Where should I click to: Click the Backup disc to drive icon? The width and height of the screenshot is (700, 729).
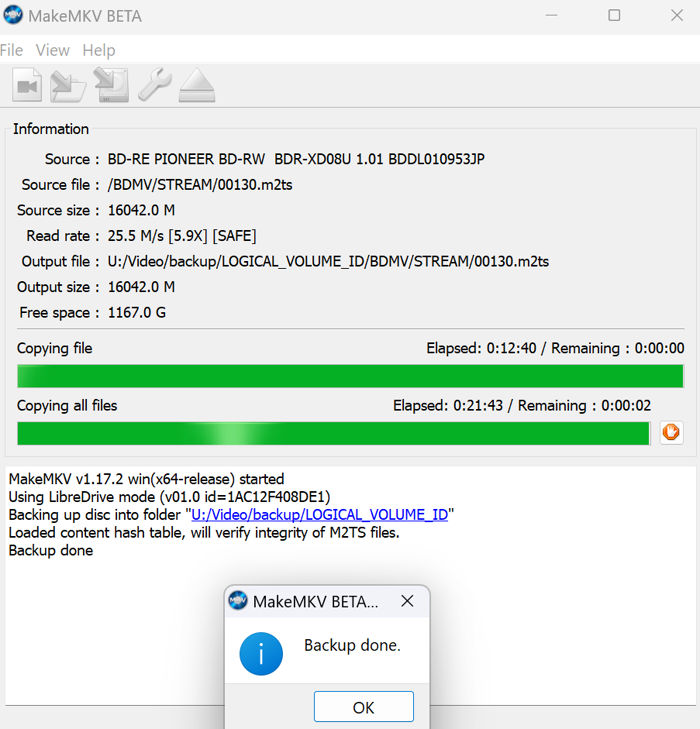(x=112, y=85)
